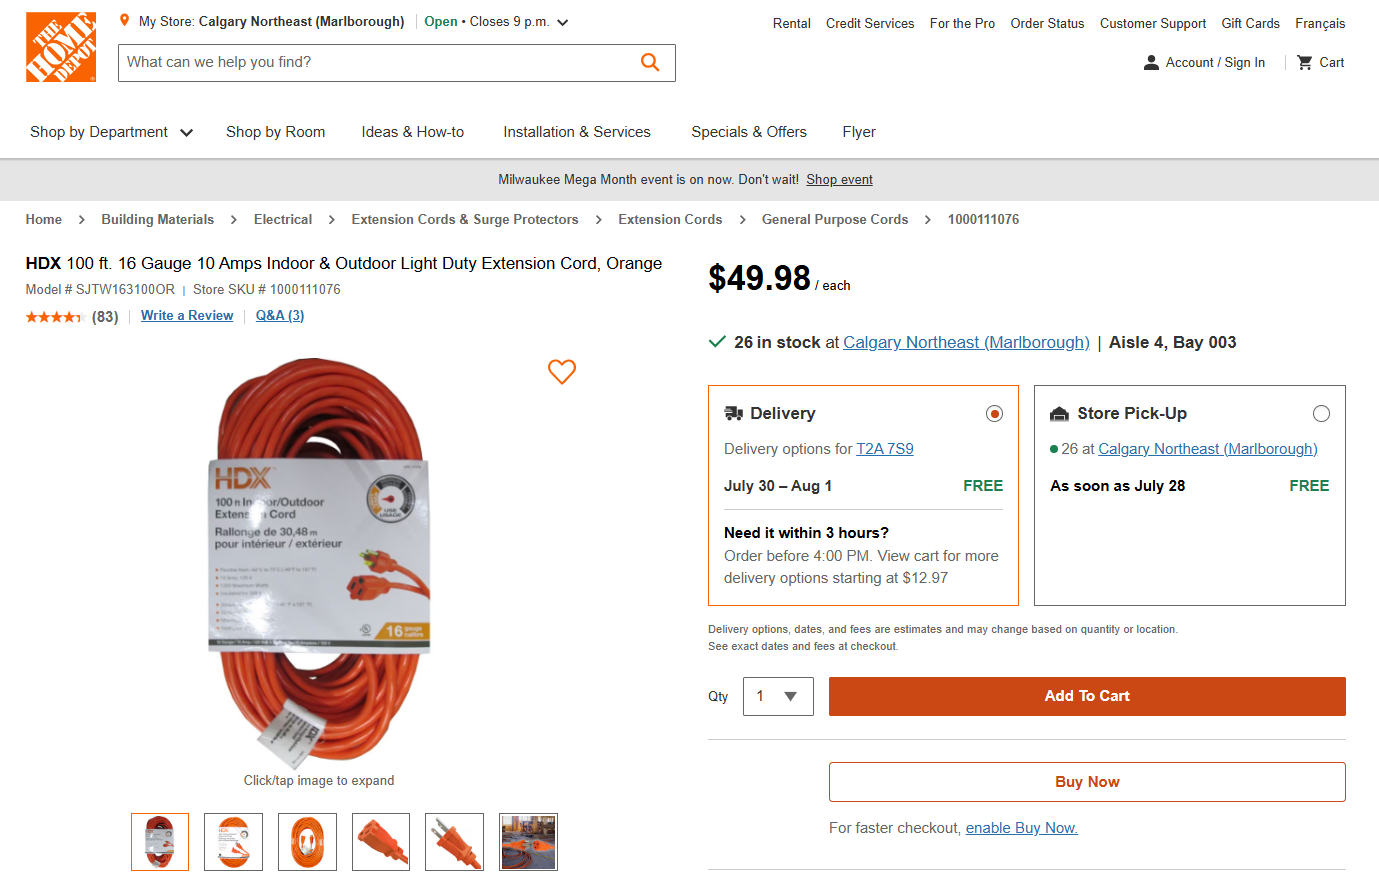The height and width of the screenshot is (876, 1379).
Task: Select the Extension Cords breadcrumb
Action: (670, 219)
